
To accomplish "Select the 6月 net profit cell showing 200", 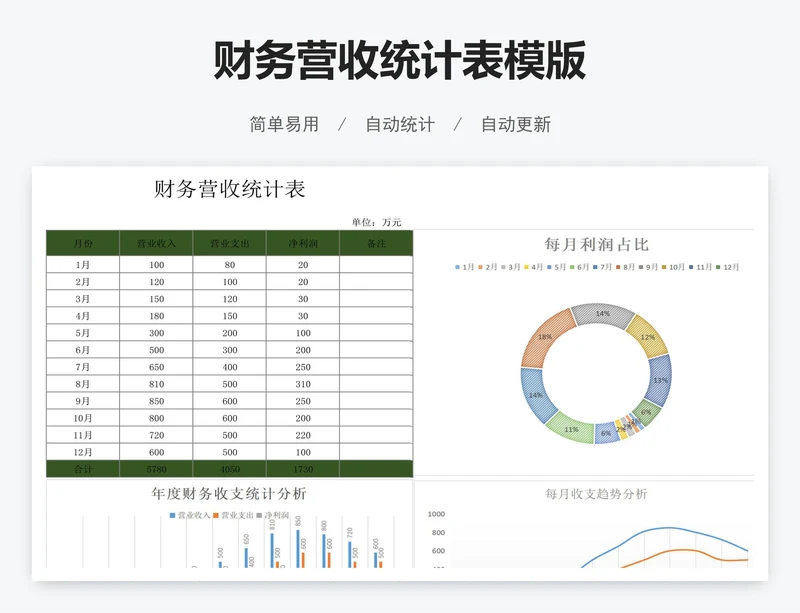I will click(x=303, y=350).
